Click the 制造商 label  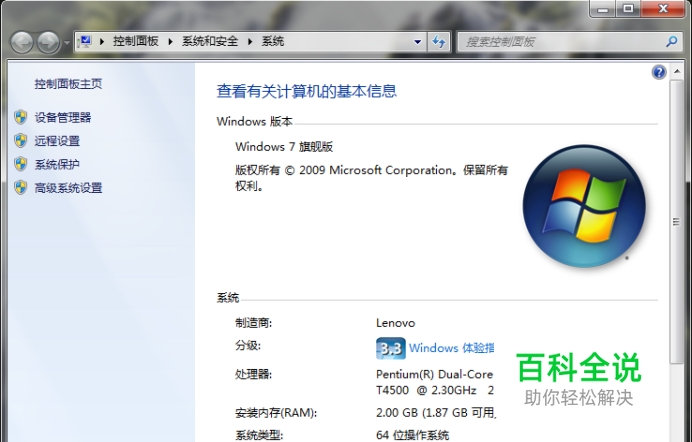pyautogui.click(x=253, y=323)
